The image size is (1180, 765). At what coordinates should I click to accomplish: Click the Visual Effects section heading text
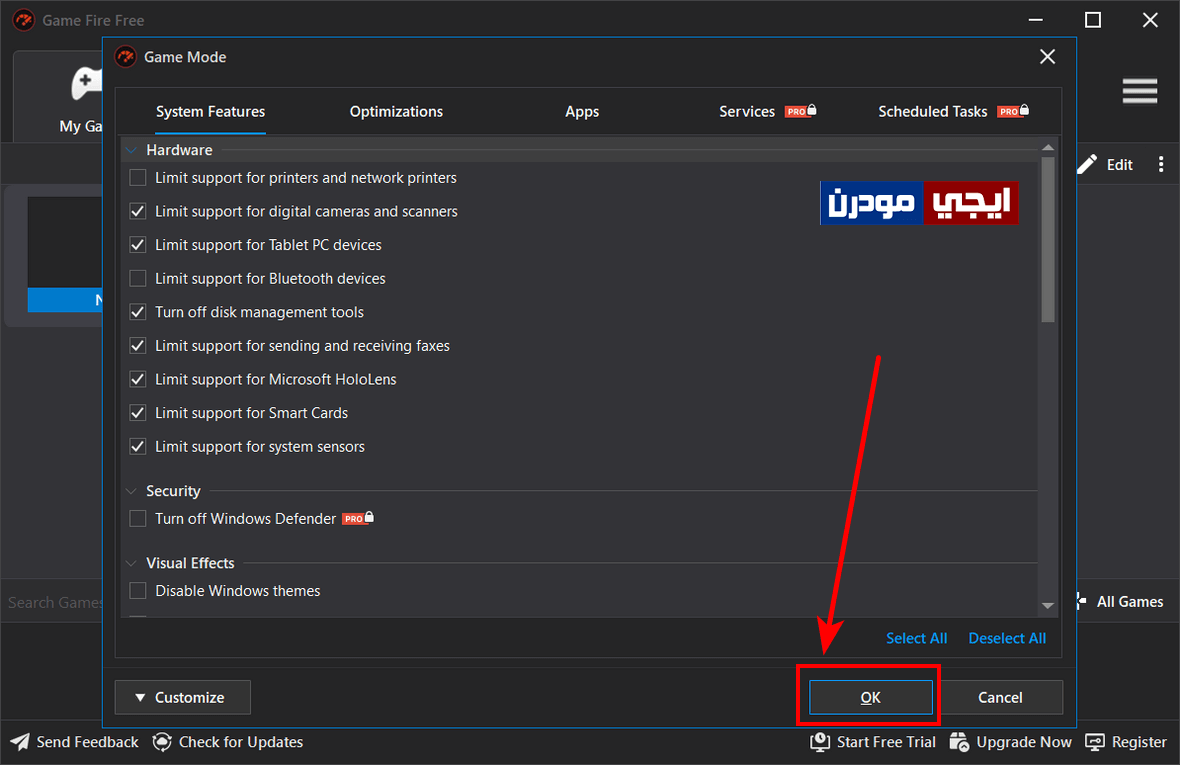pos(190,563)
